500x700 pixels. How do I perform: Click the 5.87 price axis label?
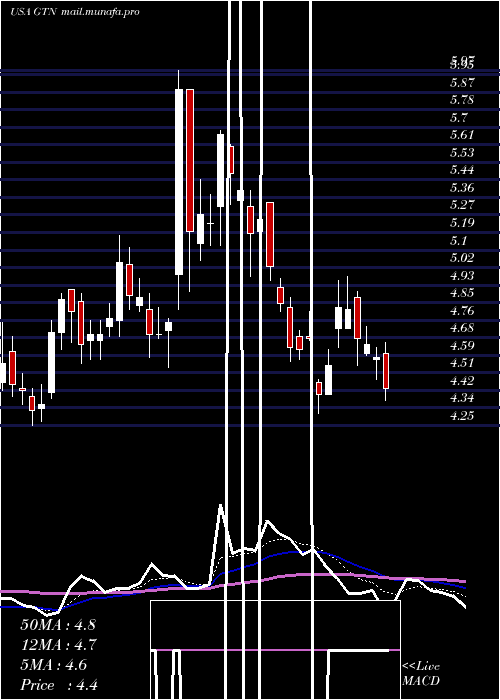click(x=462, y=83)
